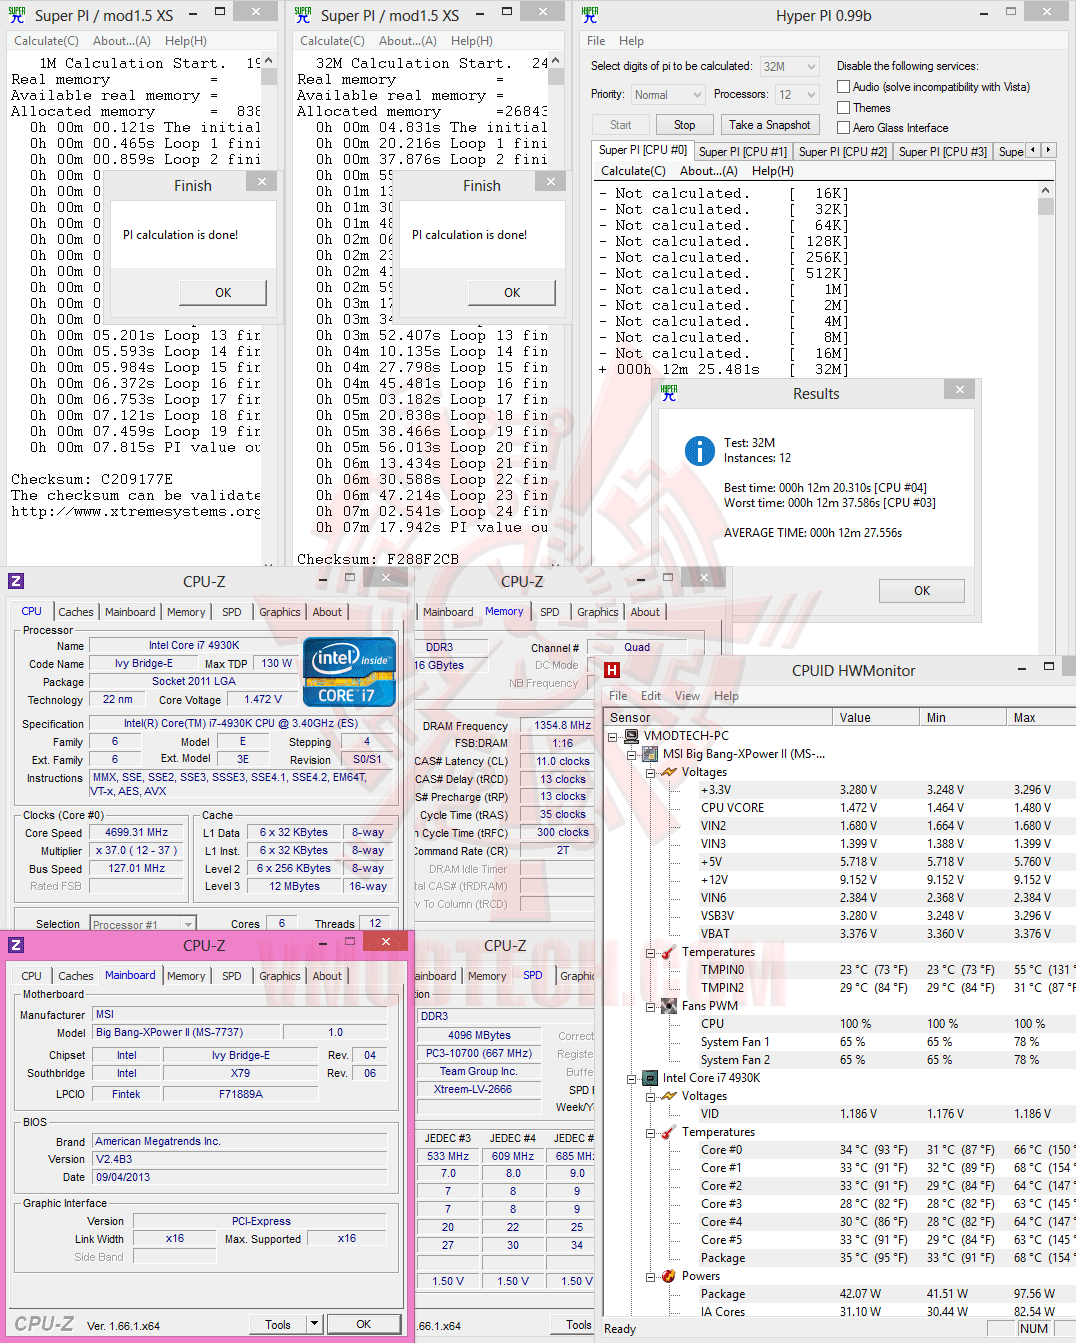Toggle the Themes checkbox in Hyper PI
Screen dimensions: 1076x1343
843,108
